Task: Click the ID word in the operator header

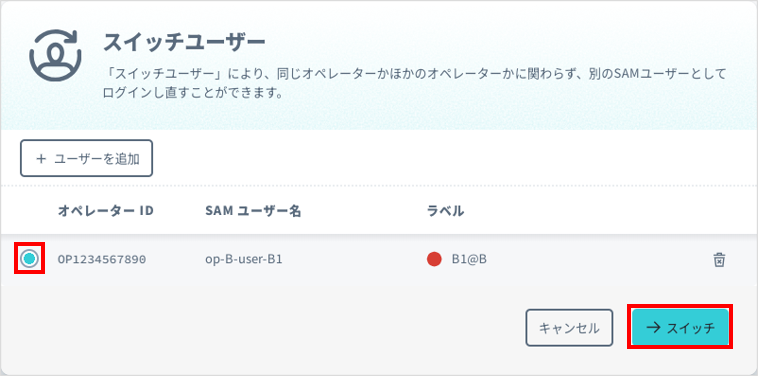Action: [x=146, y=211]
